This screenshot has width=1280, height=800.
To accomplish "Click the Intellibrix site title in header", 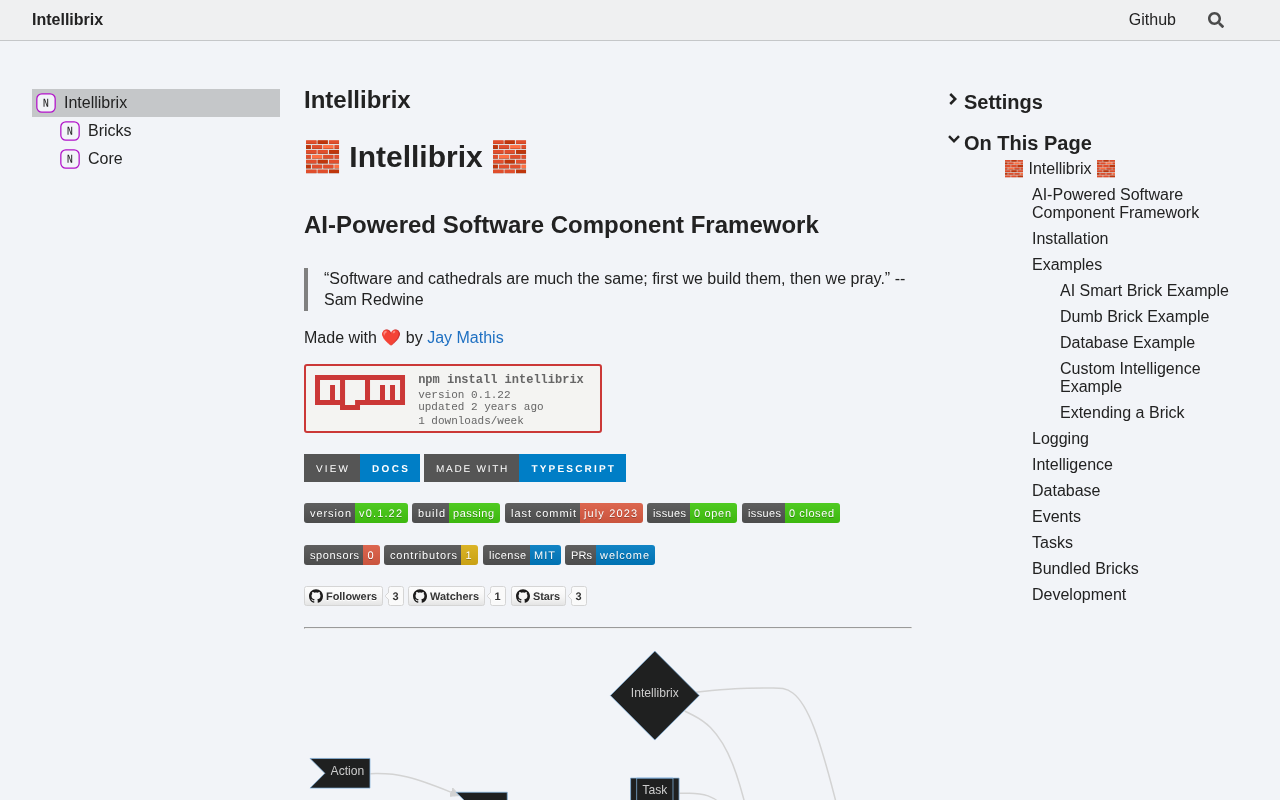I will coord(67,20).
